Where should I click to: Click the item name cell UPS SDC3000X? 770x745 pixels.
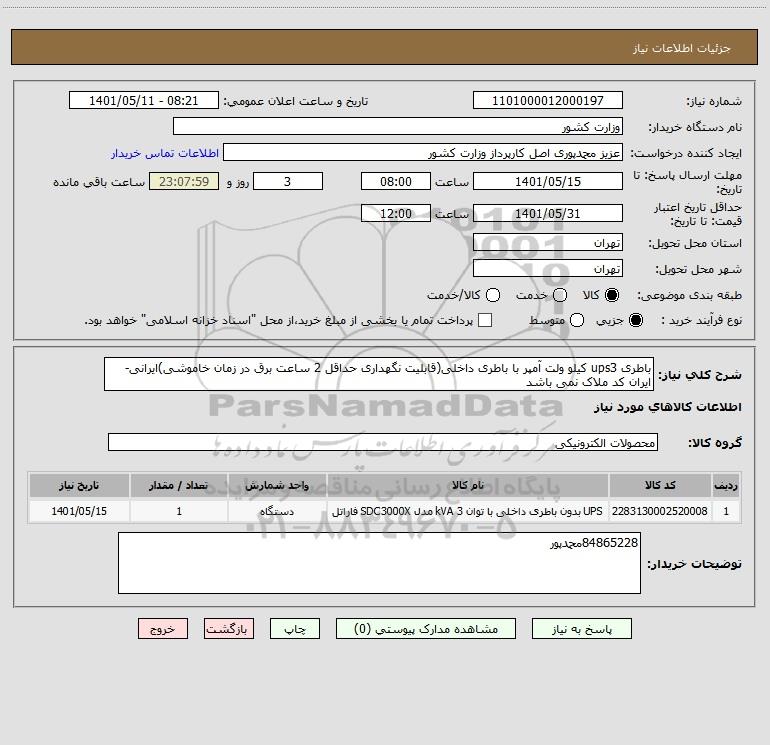pos(468,511)
